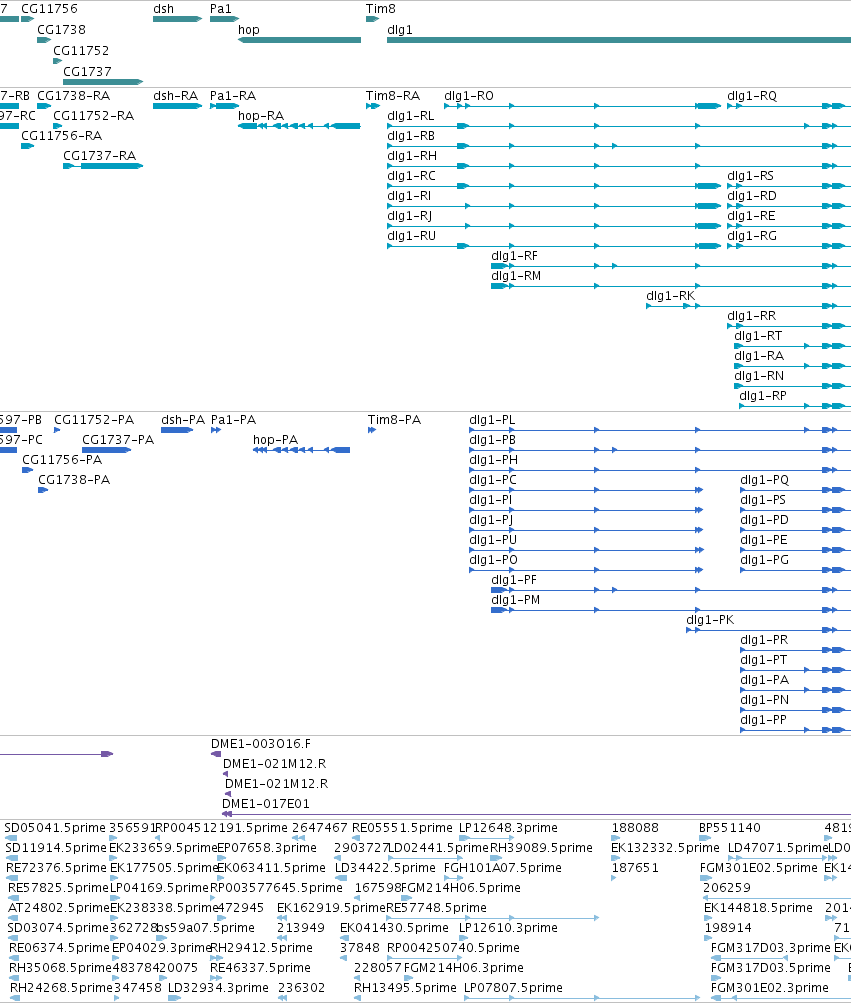851x1003 pixels.
Task: Click the dlg1-RQ transcript label
Action: point(752,95)
